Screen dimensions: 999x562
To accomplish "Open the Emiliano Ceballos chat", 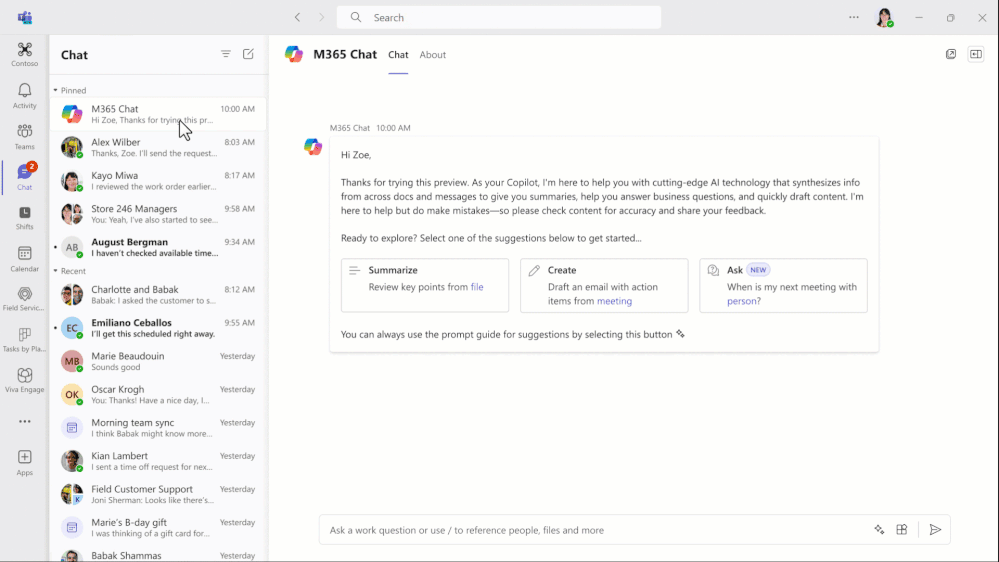I will coord(158,328).
